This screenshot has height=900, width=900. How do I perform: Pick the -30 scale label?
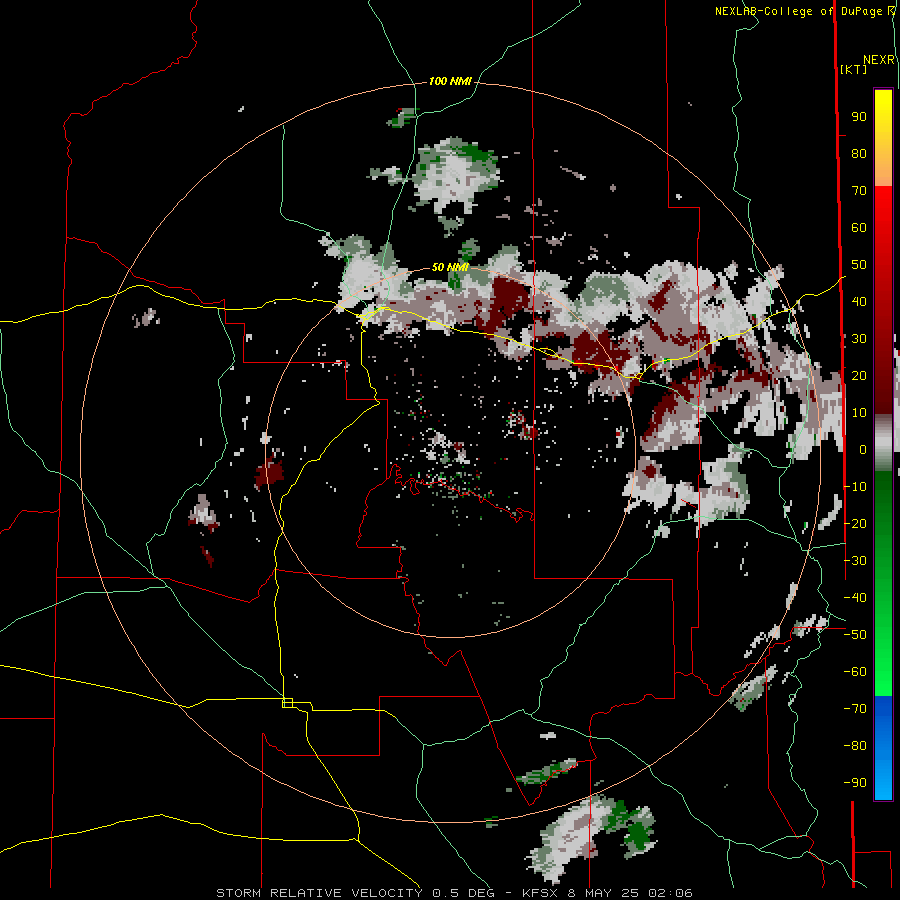(x=855, y=561)
